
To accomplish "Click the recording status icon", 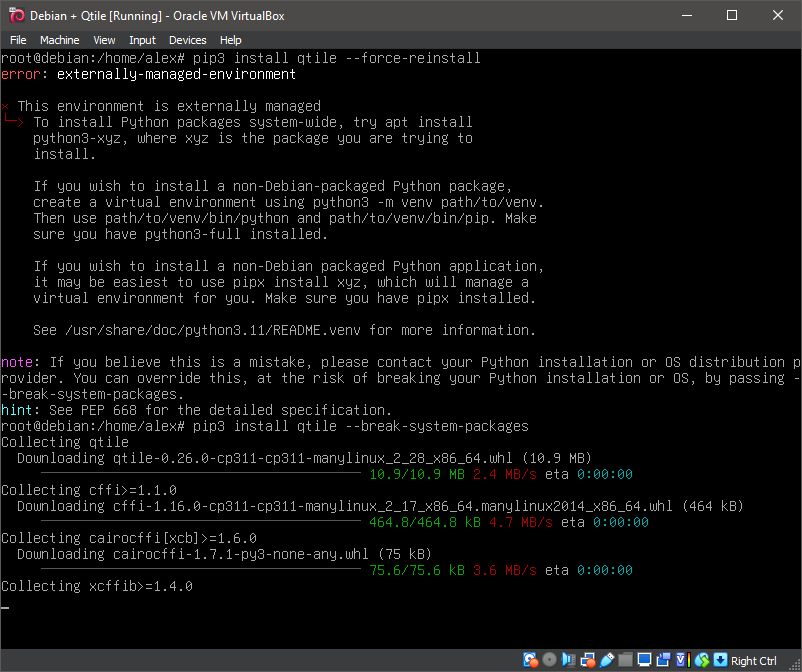I will (x=662, y=660).
